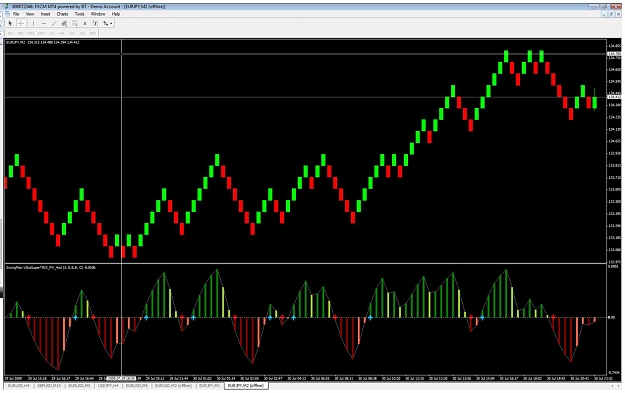Viewport: 625px width, 393px height.
Task: Open the Charts menu
Action: coord(62,14)
